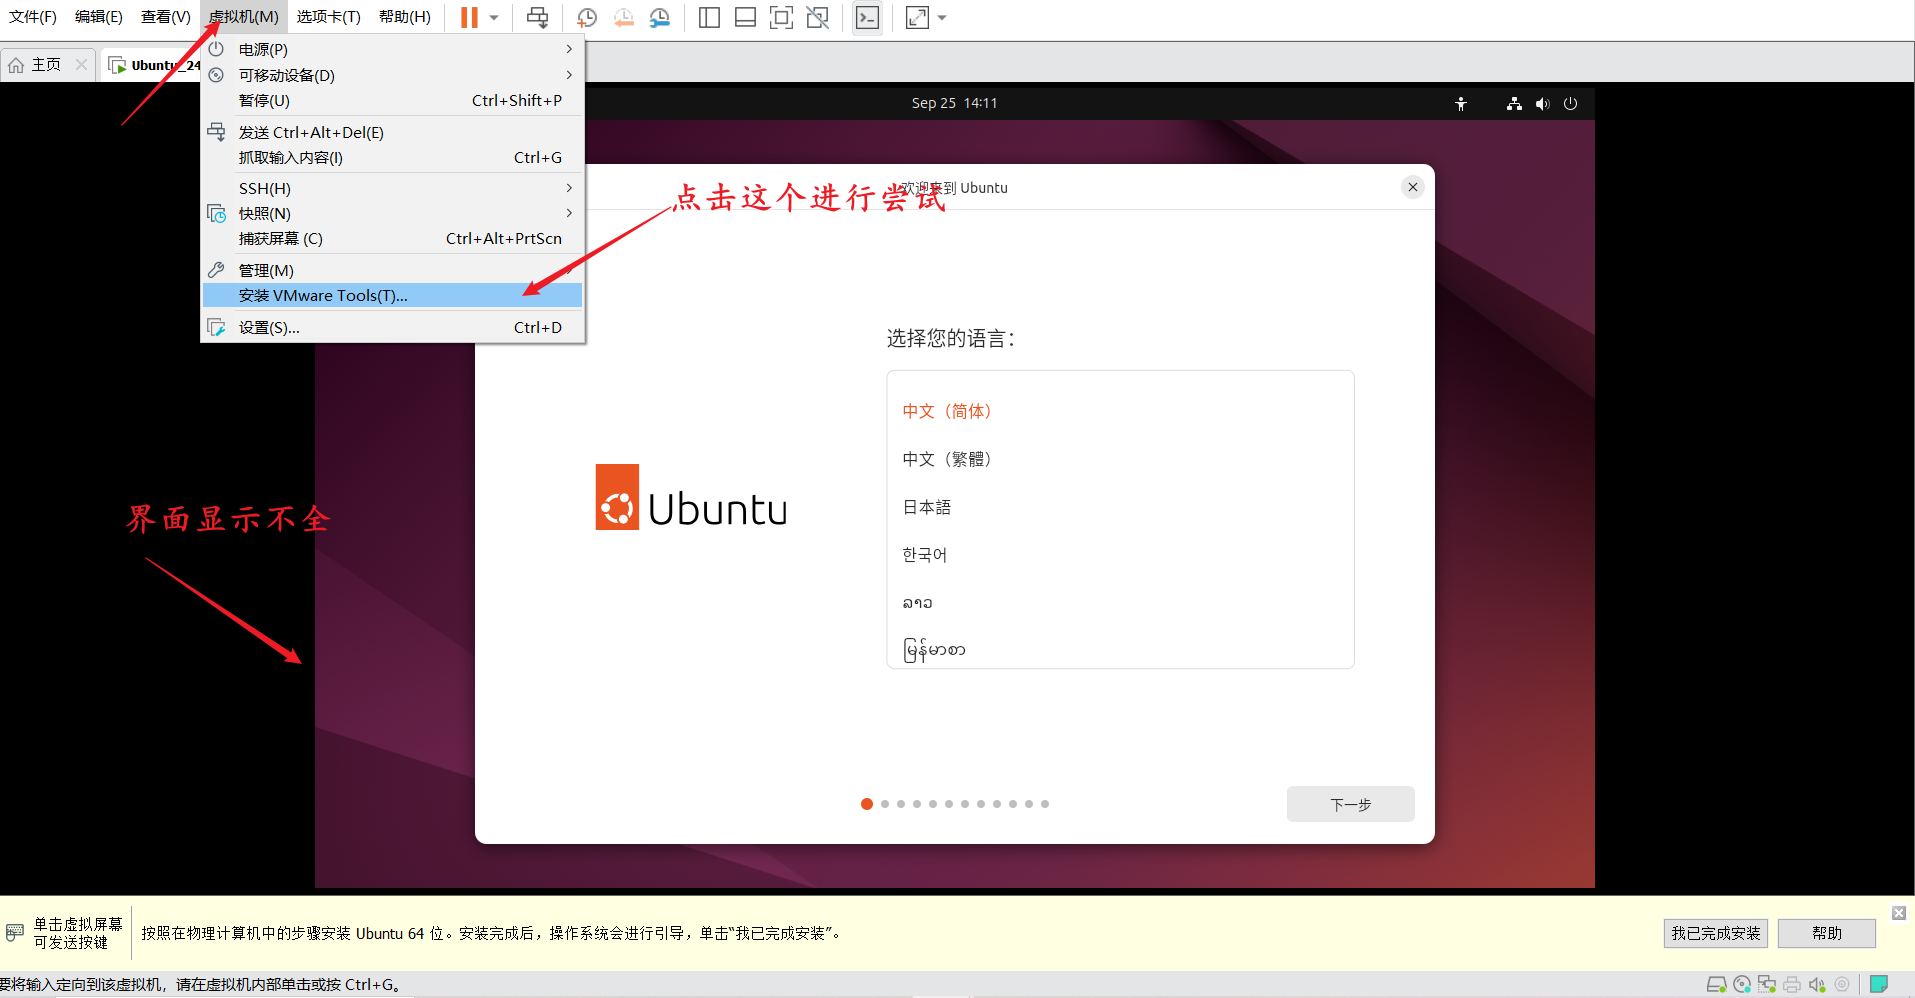Select 中文（繁體）language
Image resolution: width=1915 pixels, height=998 pixels.
click(1120, 459)
